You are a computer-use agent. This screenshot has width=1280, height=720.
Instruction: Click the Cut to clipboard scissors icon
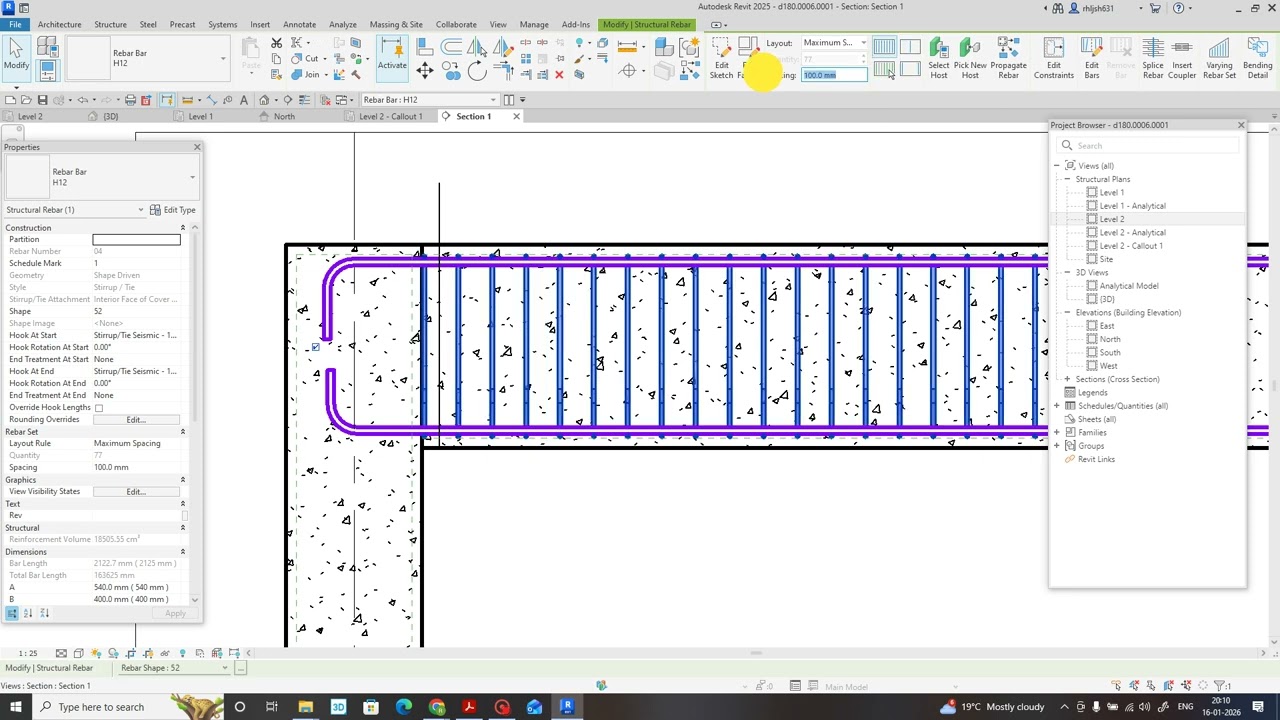[x=277, y=44]
